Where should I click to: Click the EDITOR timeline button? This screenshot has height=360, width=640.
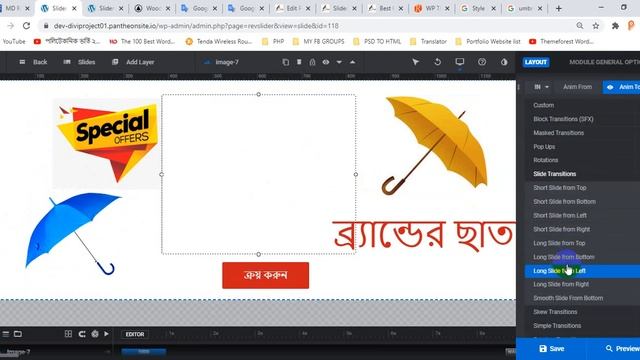pyautogui.click(x=135, y=334)
